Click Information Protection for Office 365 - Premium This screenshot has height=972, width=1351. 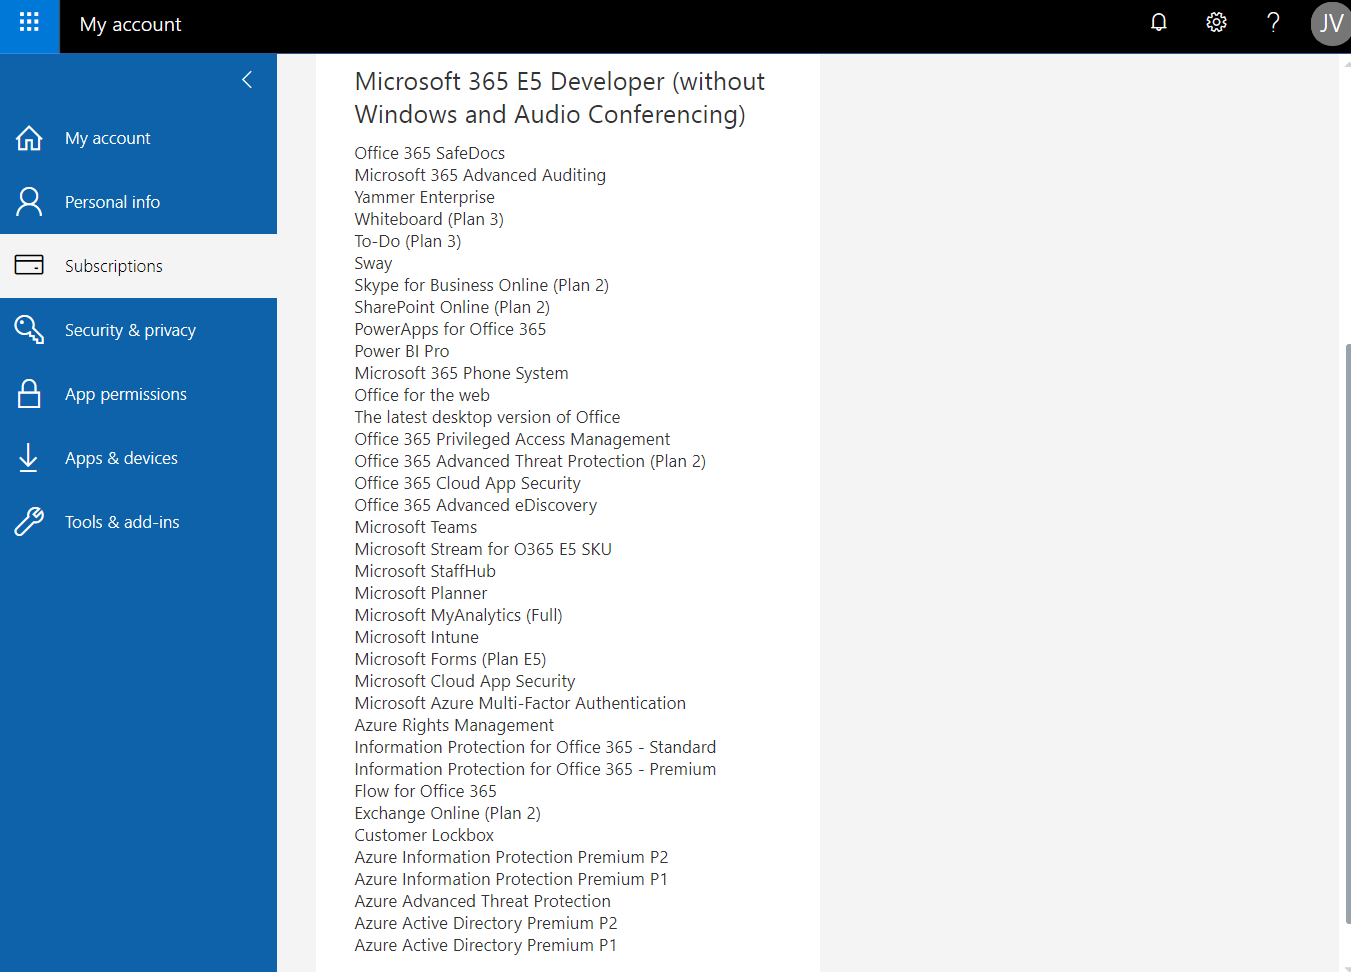tap(535, 769)
